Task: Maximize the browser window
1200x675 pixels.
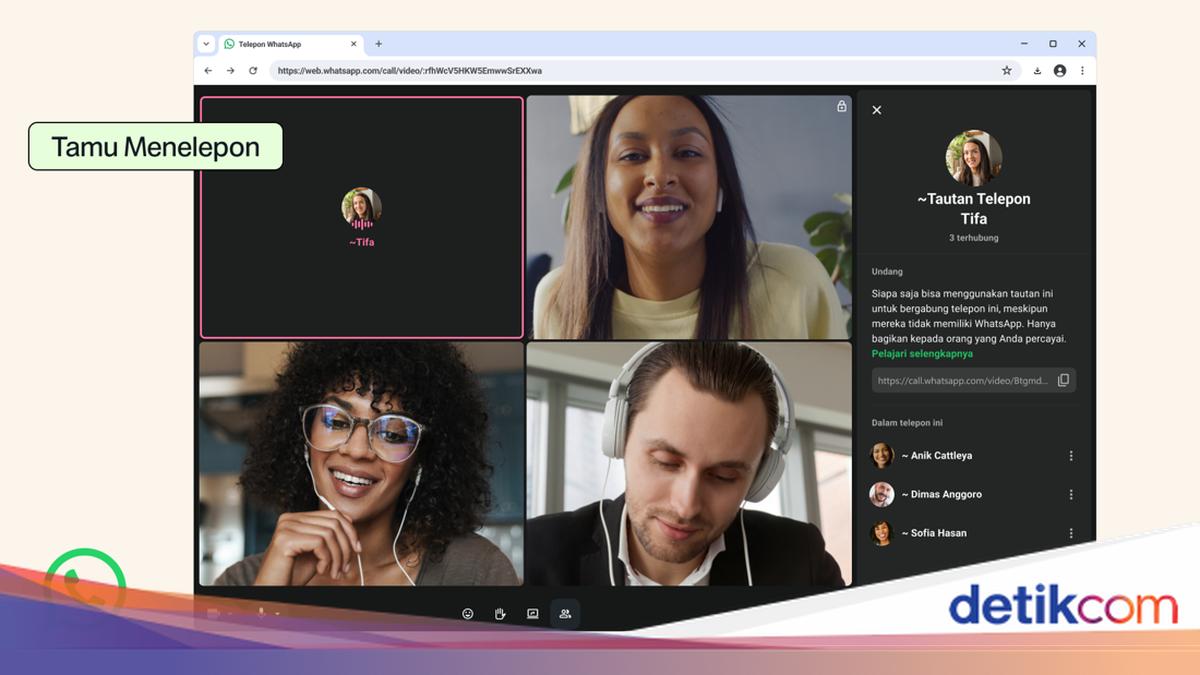Action: tap(1053, 44)
